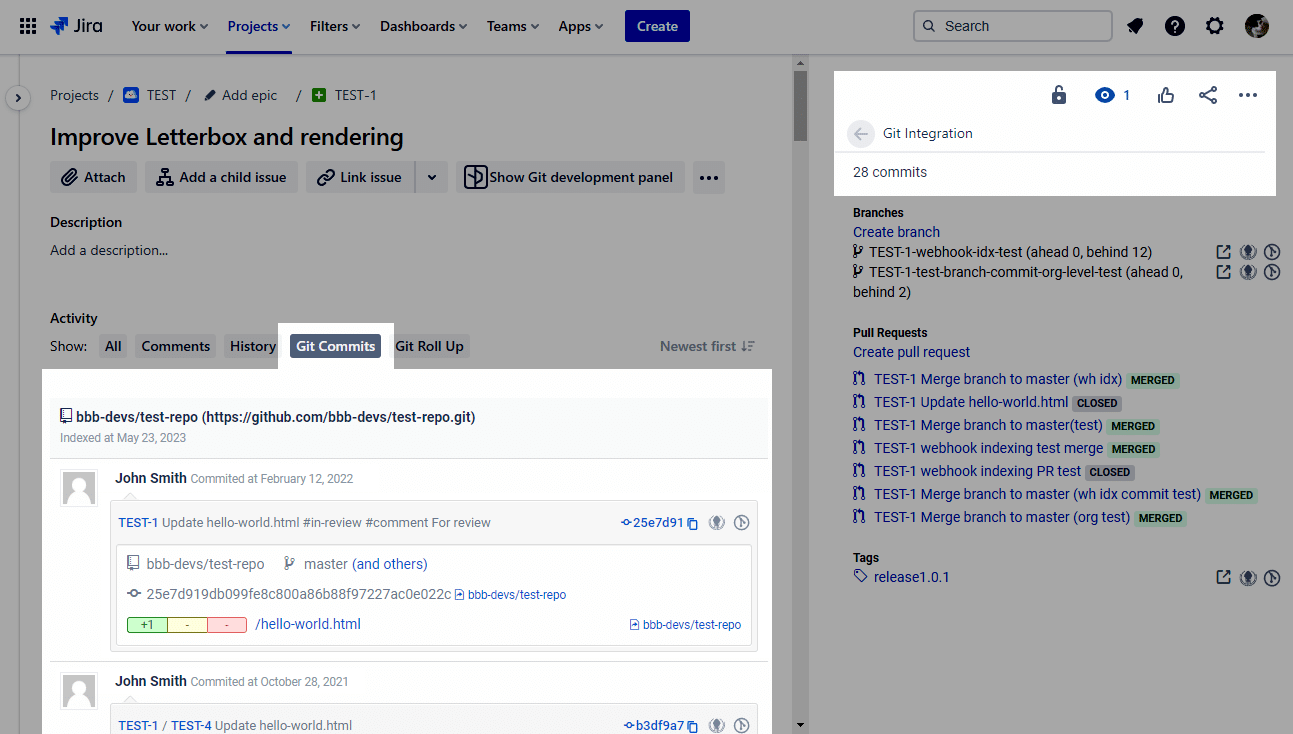
Task: Click the Jira logo
Action: tap(76, 26)
